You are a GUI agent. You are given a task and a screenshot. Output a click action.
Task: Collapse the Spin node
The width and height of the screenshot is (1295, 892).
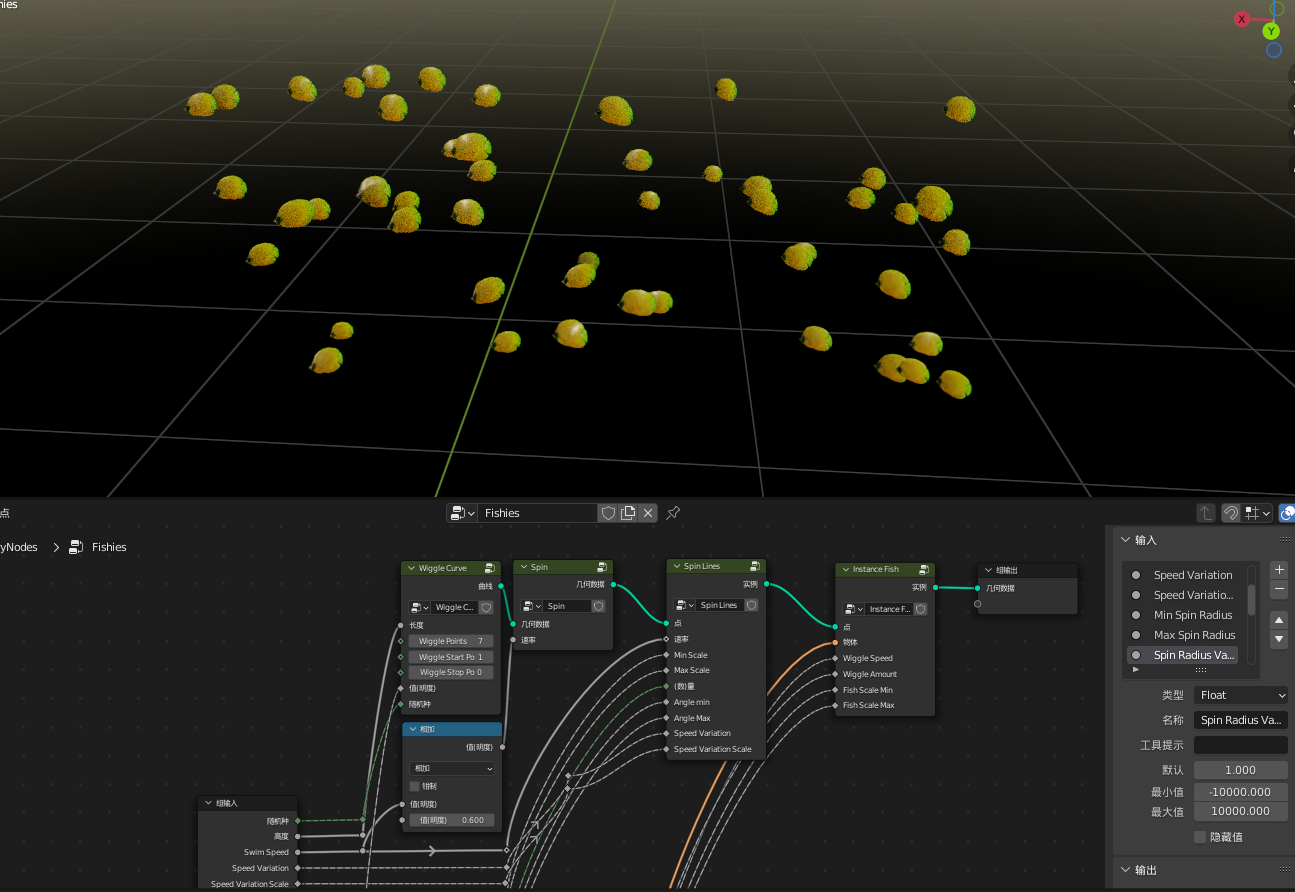tap(522, 567)
